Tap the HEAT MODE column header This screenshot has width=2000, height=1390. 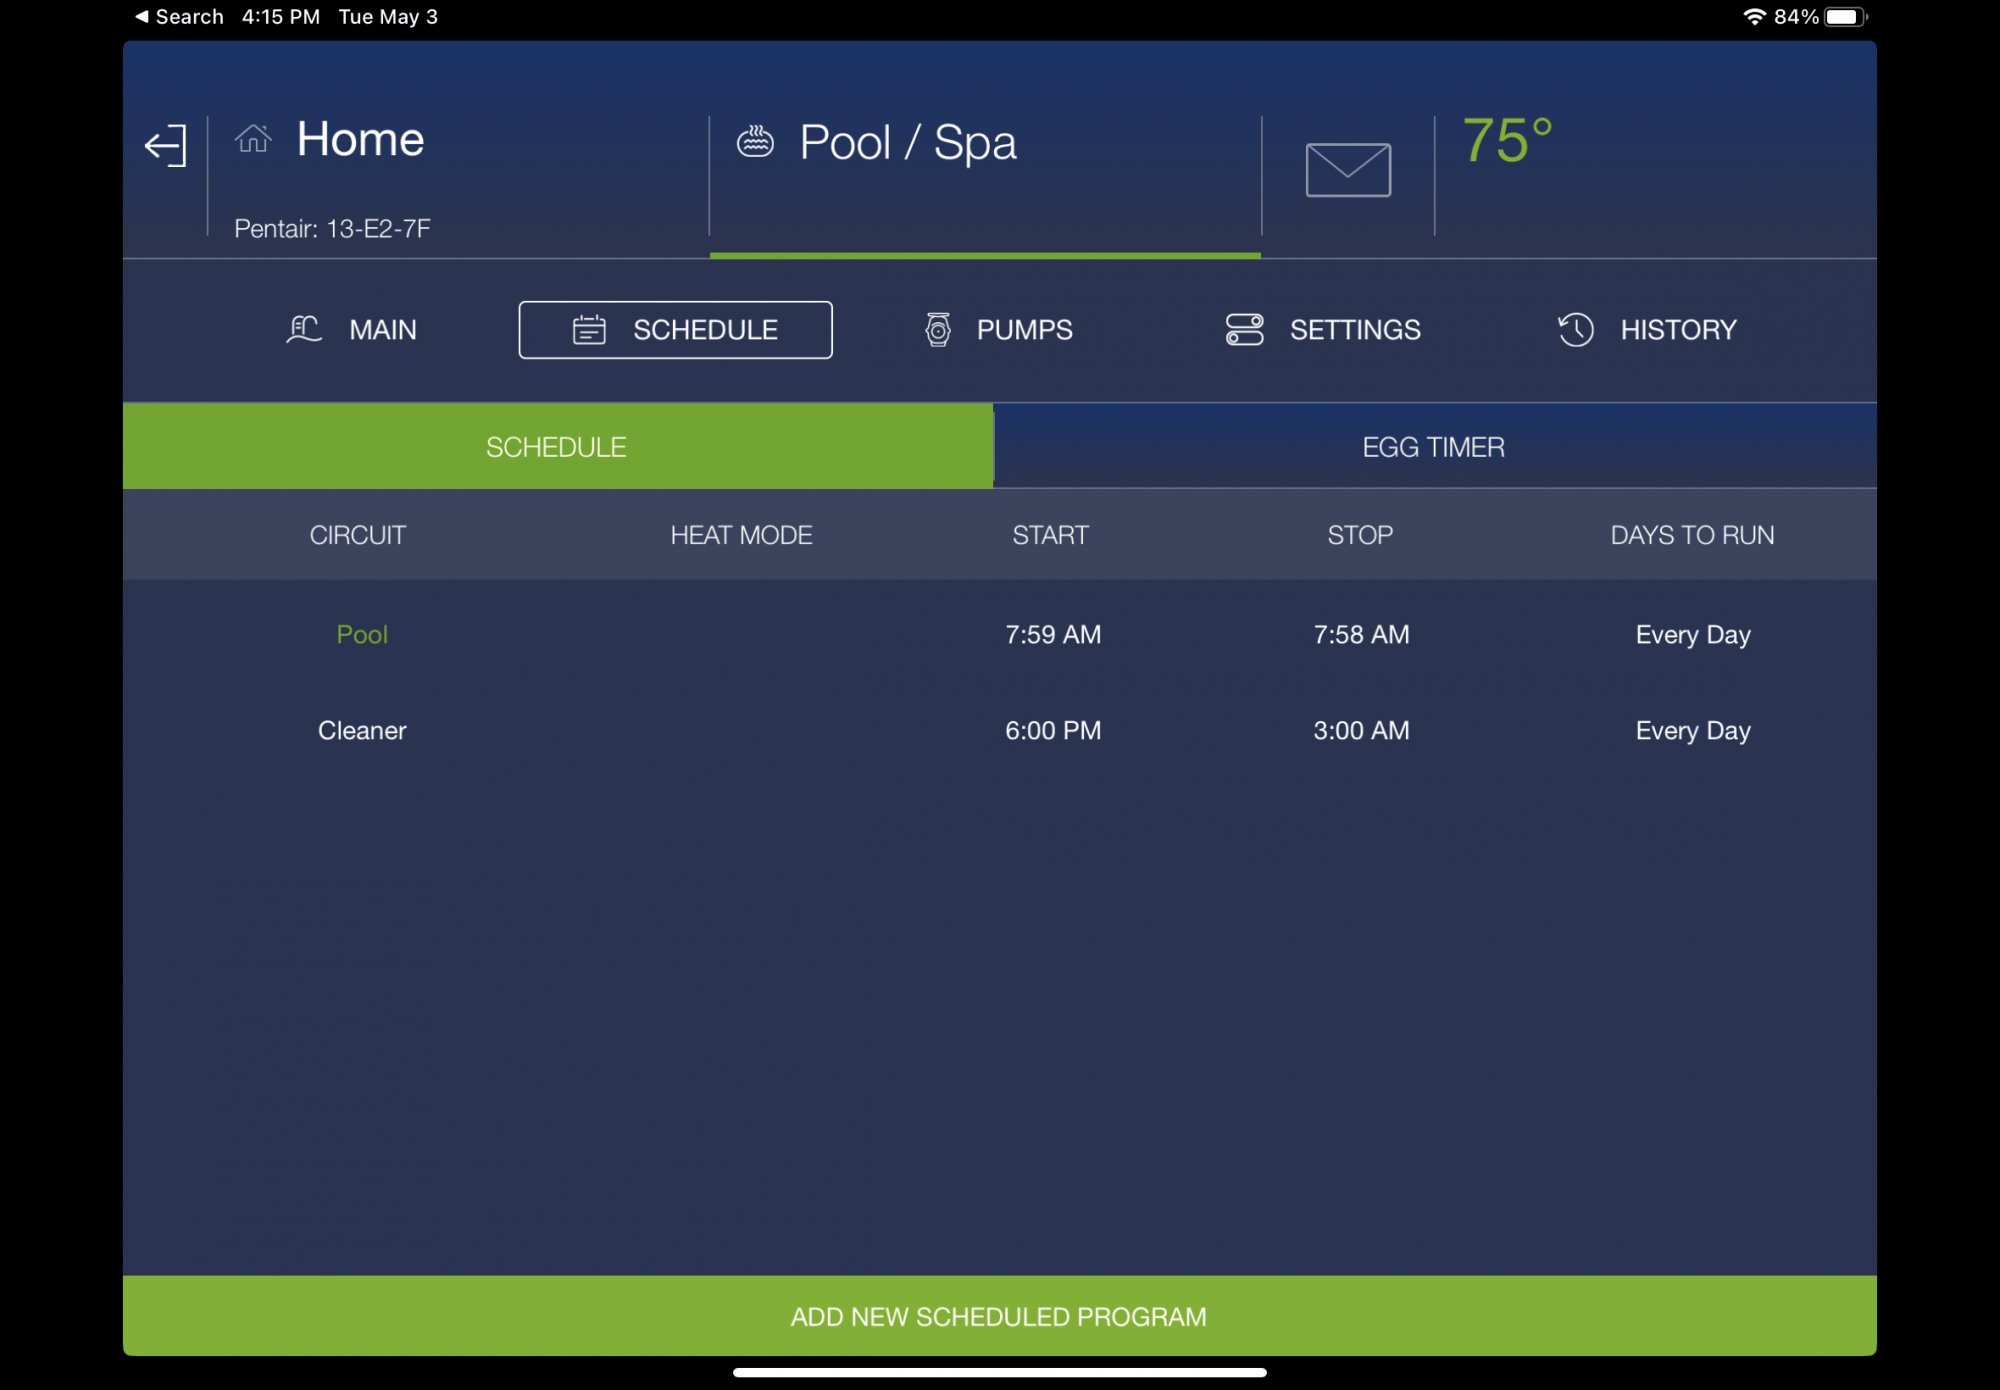(741, 535)
